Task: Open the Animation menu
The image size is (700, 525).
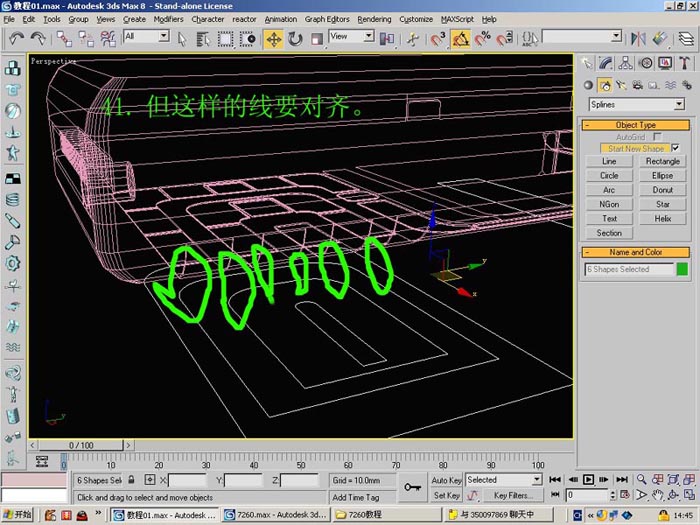Action: 280,19
